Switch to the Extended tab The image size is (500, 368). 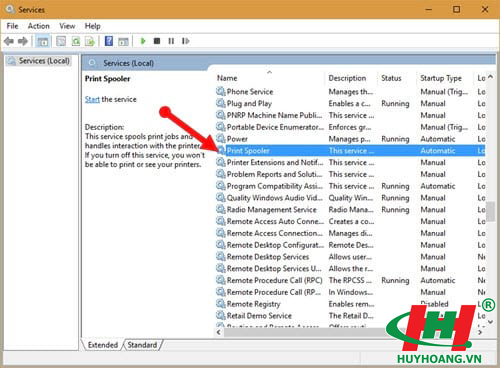[x=102, y=345]
